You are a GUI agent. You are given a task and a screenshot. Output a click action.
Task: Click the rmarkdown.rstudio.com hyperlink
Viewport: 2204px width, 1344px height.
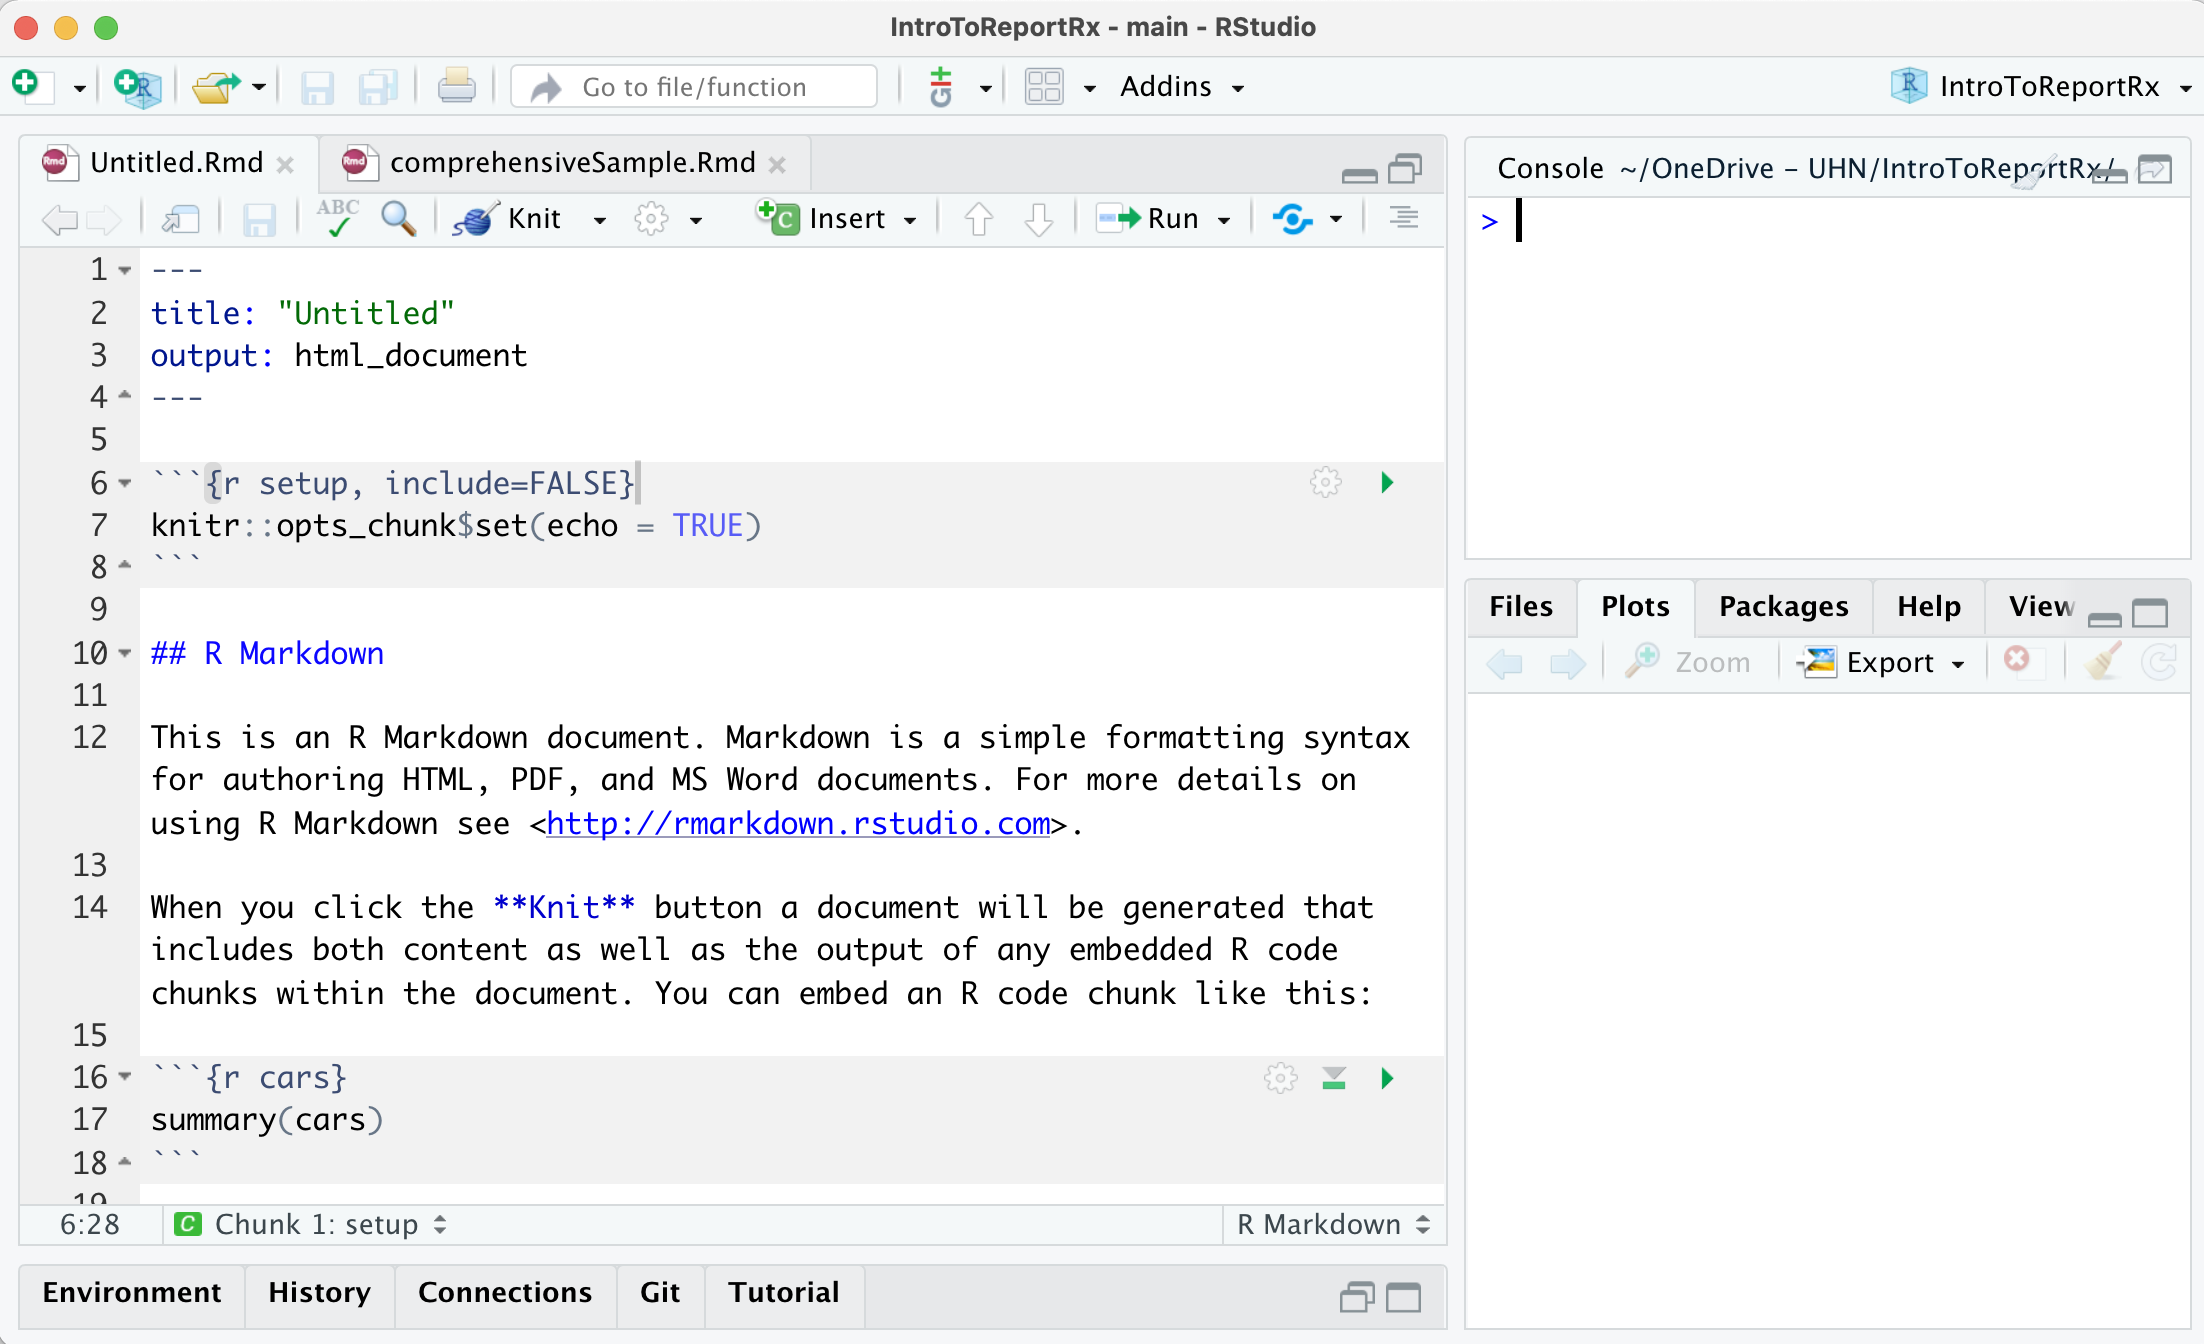(x=798, y=823)
